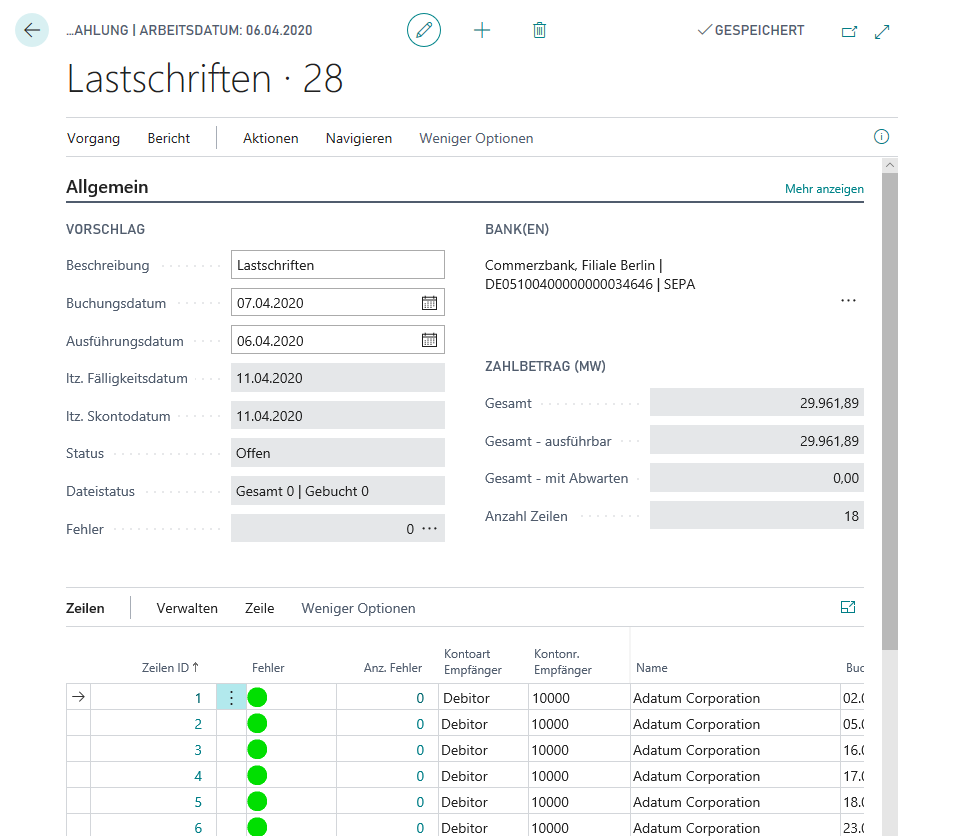This screenshot has height=836, width=960.
Task: Click into the Beschreibung text field
Action: pos(337,265)
